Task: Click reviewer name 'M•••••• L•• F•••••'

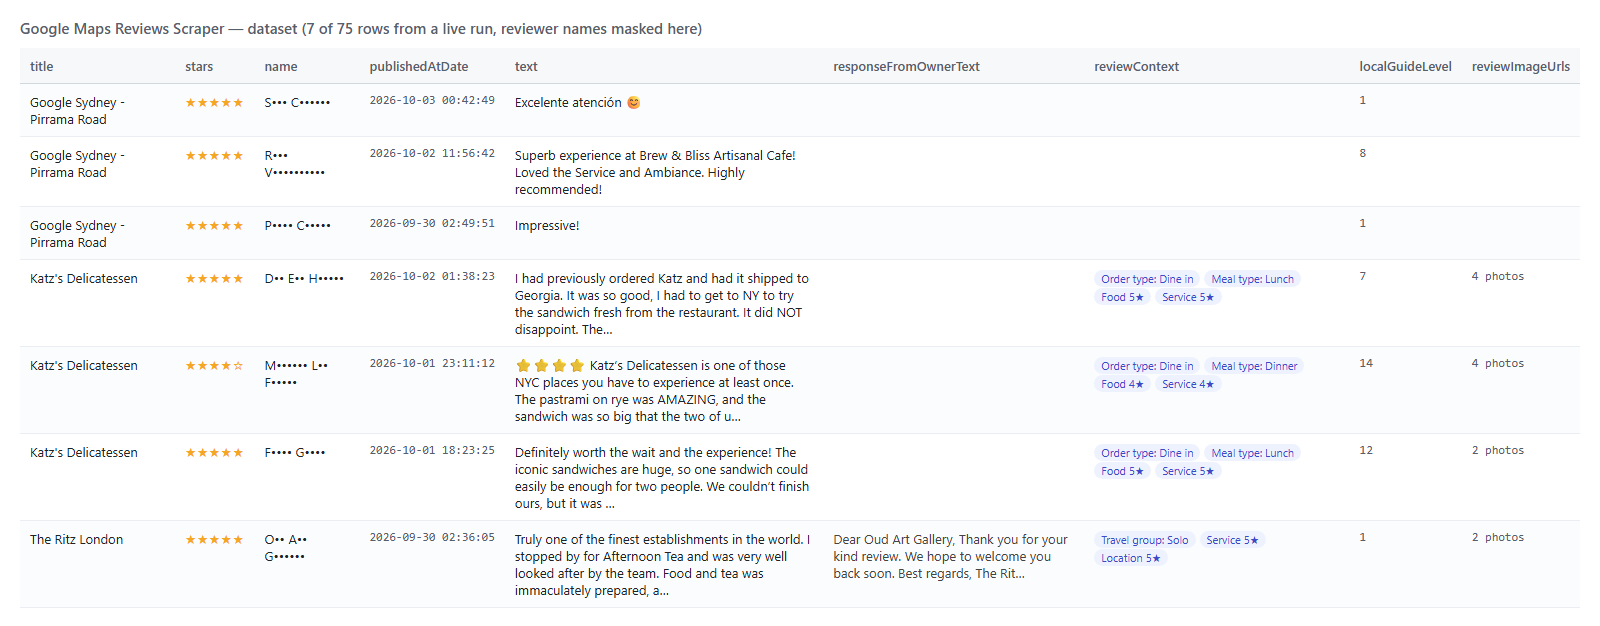Action: coord(296,374)
